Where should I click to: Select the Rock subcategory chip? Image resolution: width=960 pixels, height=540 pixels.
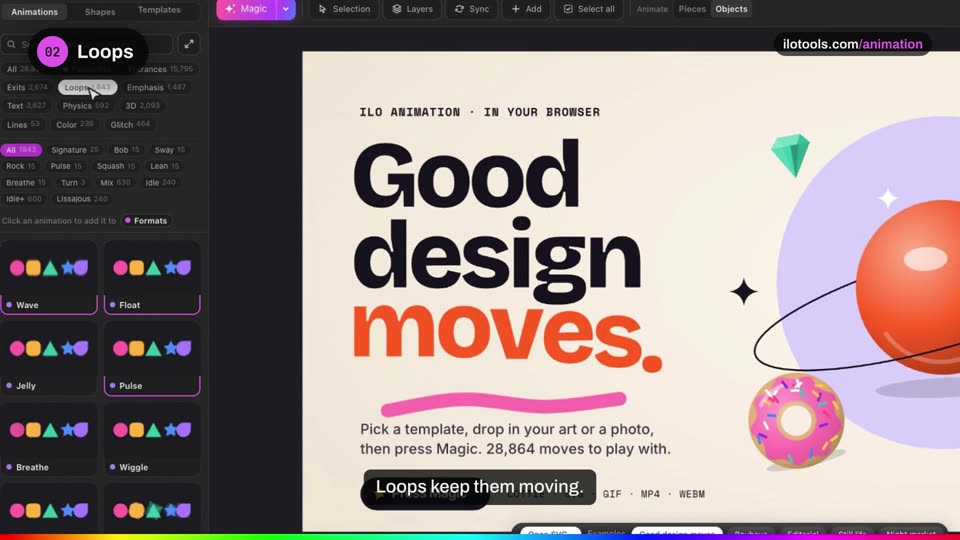(20, 166)
